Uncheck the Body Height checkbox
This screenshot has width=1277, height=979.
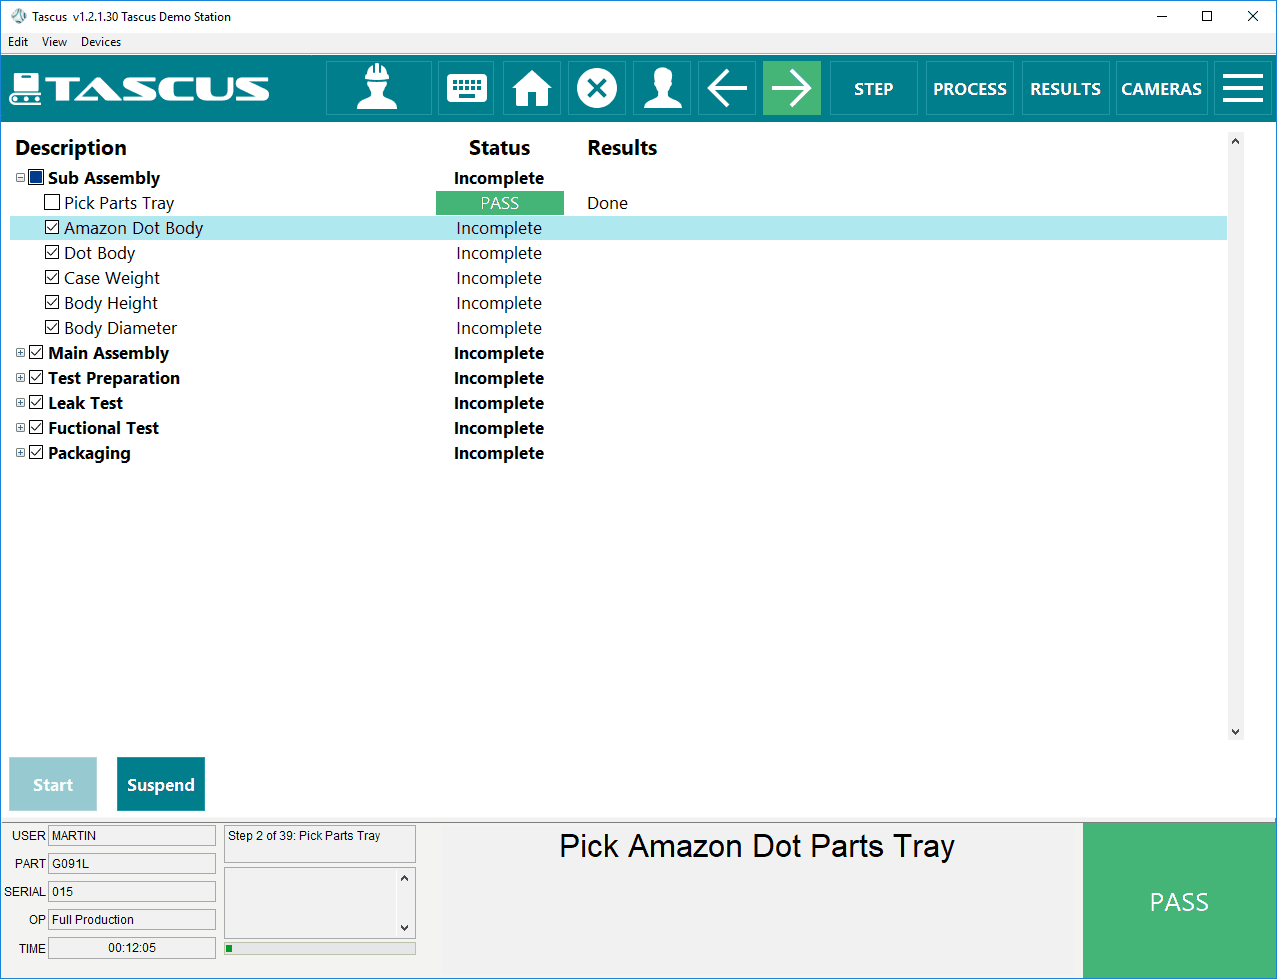pos(52,302)
